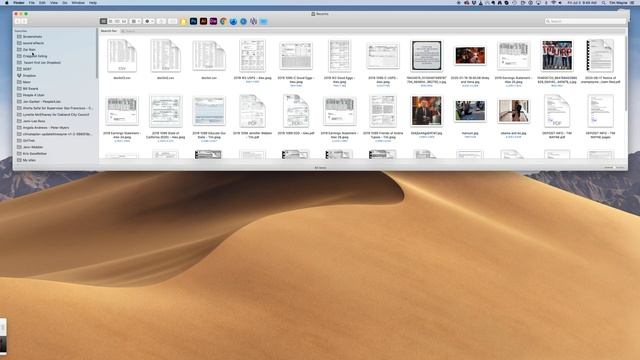
Task: Go forward with the toolbar forward arrow
Action: 24,21
